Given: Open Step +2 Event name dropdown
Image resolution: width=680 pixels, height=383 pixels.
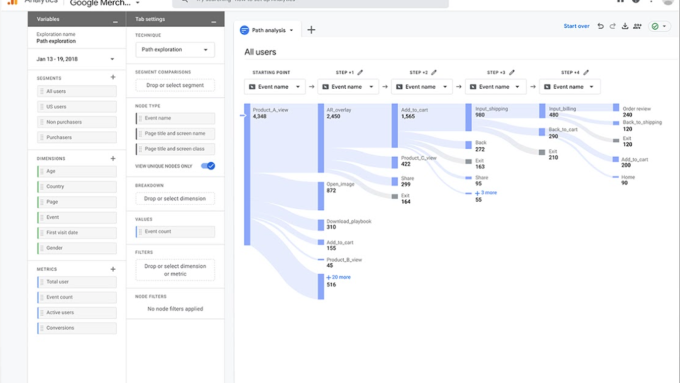Looking at the screenshot, I should 422,87.
